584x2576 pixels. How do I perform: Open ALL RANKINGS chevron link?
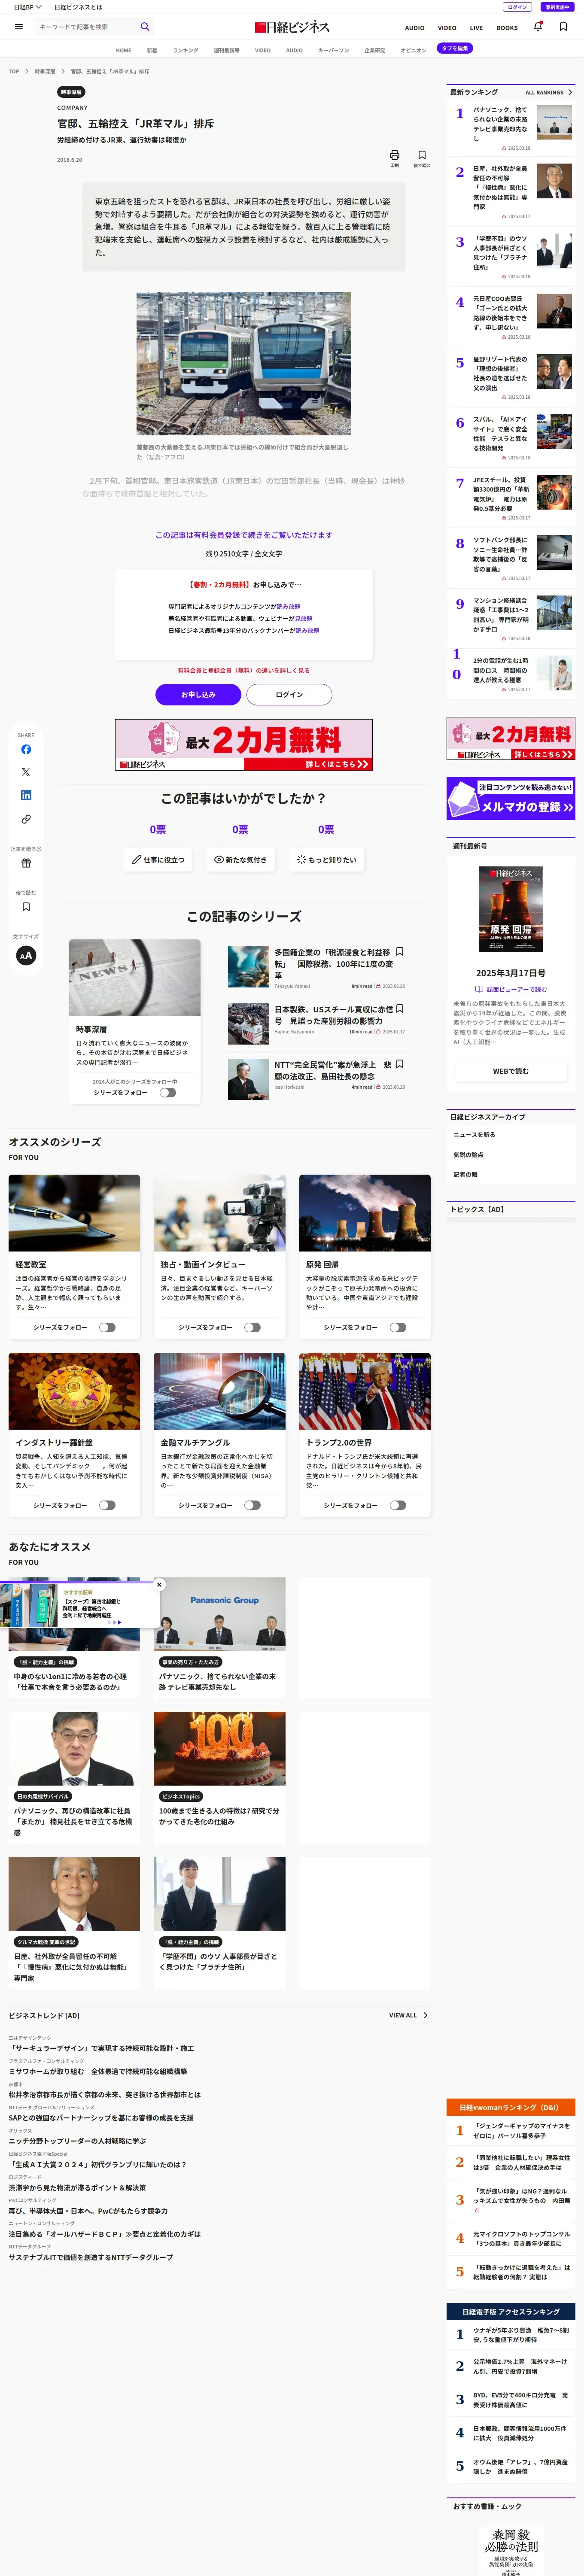(x=549, y=92)
